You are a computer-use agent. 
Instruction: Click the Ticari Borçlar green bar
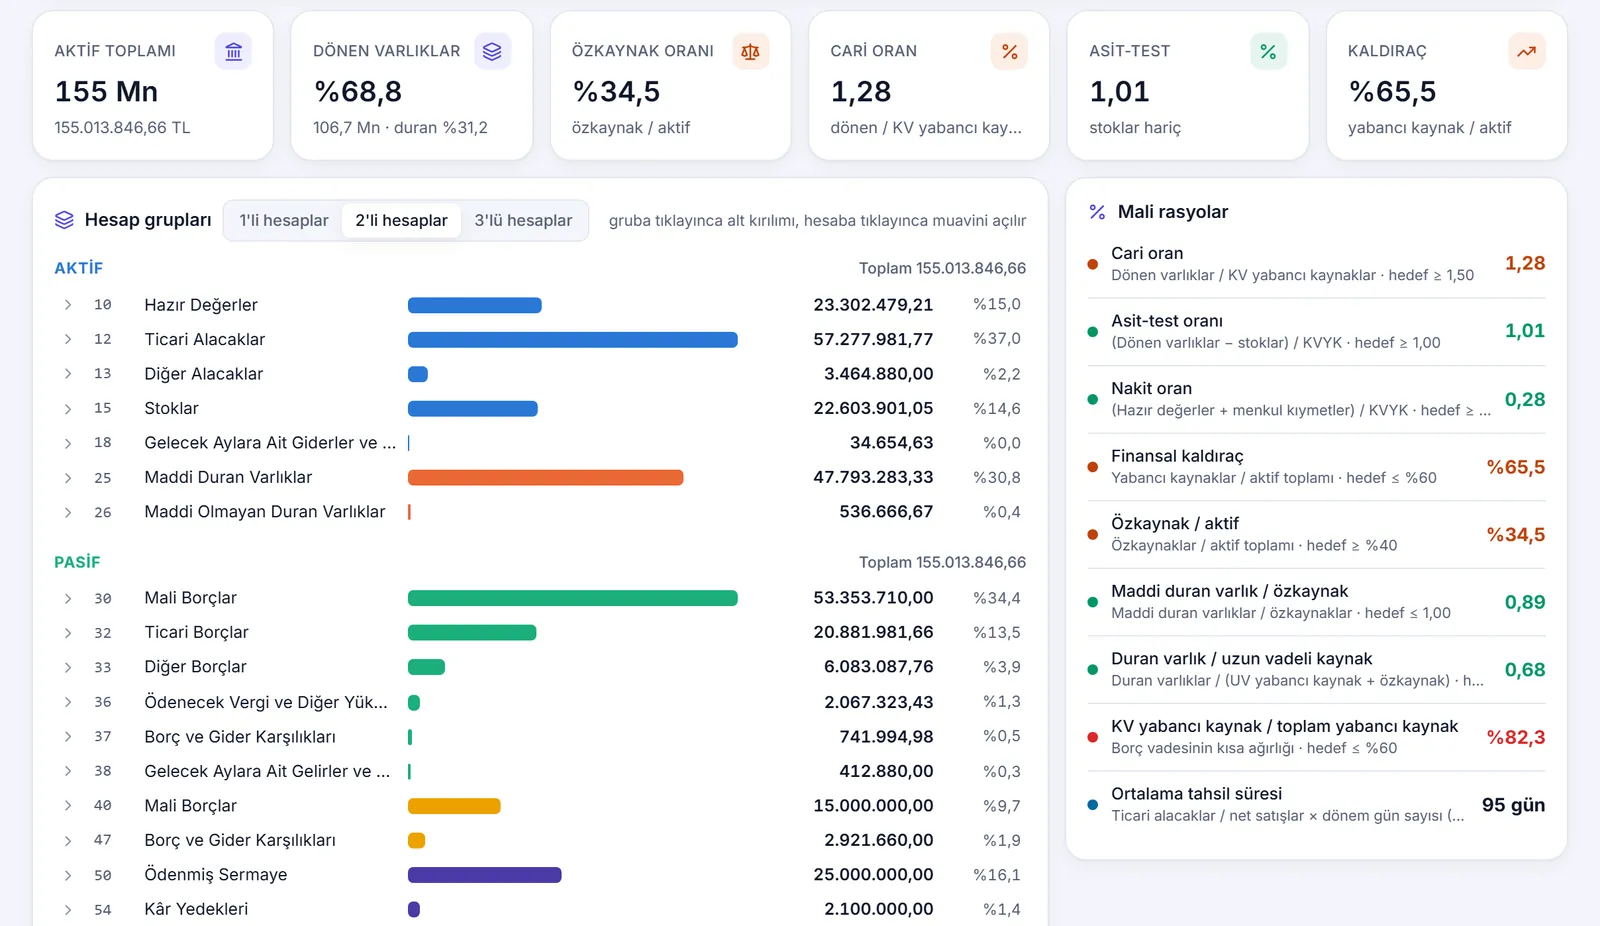pos(472,632)
